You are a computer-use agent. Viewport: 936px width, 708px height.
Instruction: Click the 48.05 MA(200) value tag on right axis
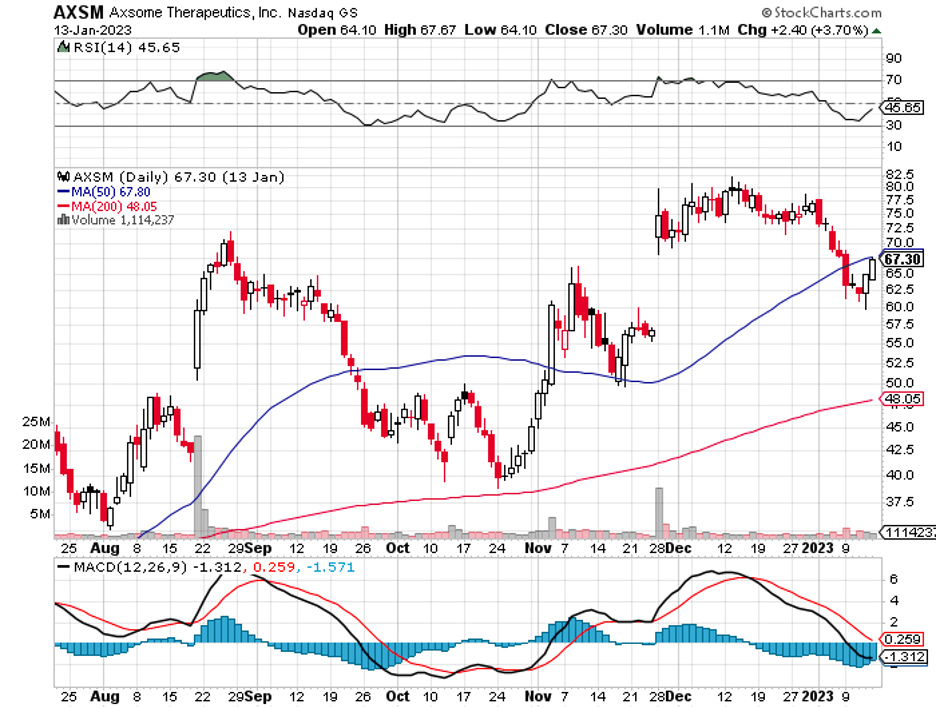tap(902, 399)
